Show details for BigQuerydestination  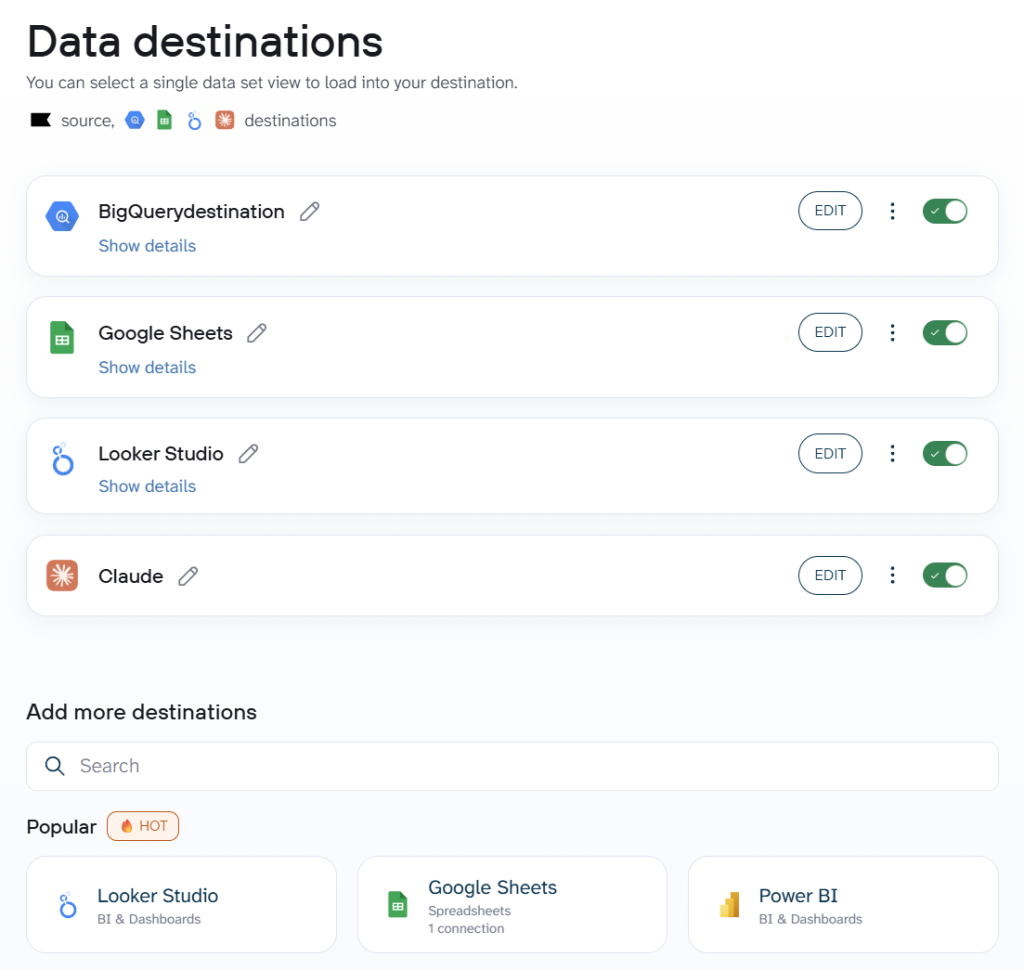coord(147,246)
